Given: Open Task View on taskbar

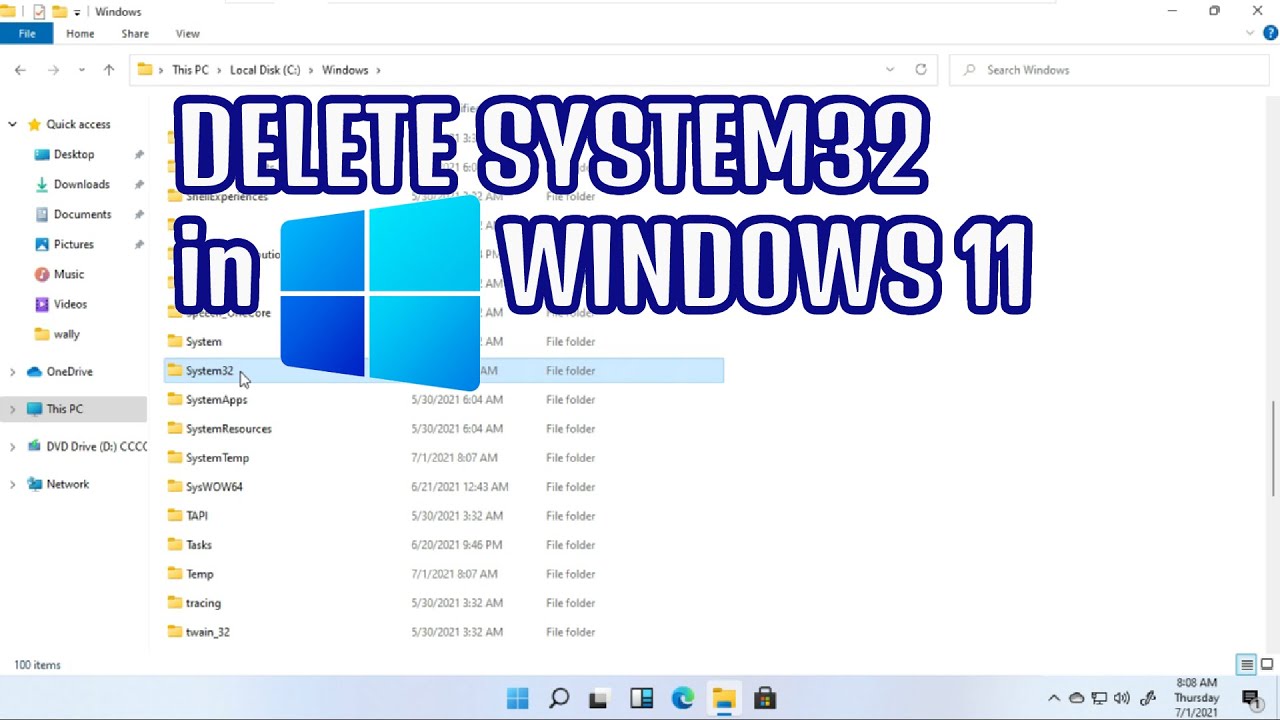Looking at the screenshot, I should coord(600,698).
